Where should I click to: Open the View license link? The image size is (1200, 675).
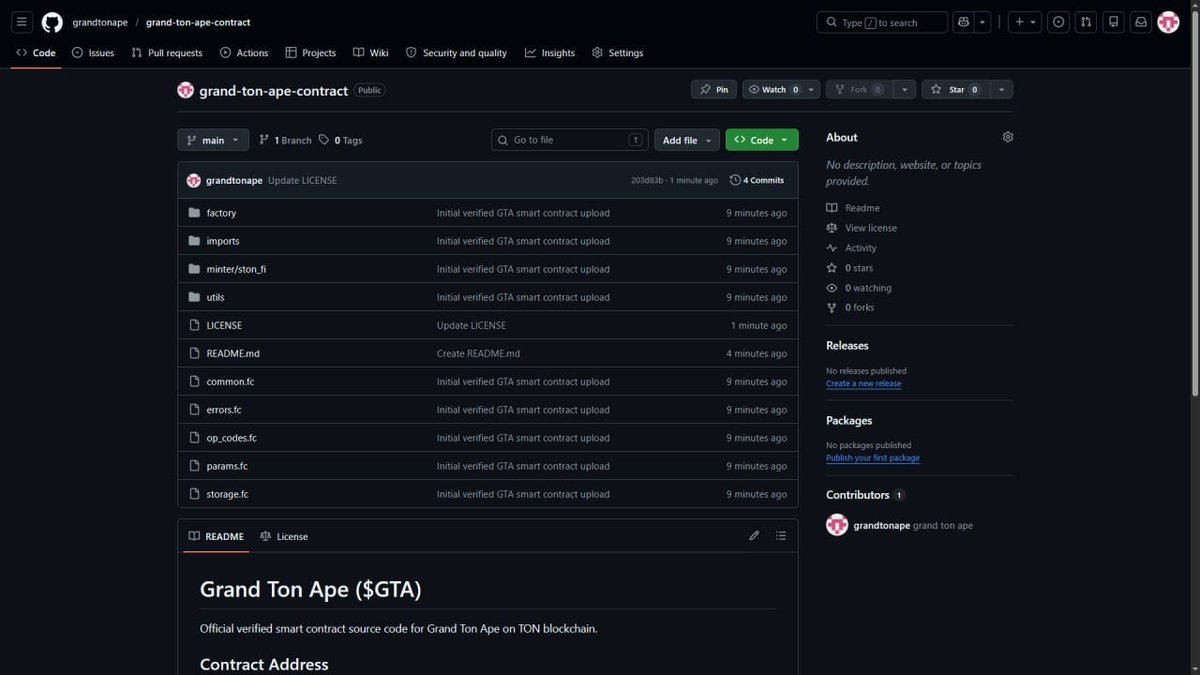tap(871, 228)
